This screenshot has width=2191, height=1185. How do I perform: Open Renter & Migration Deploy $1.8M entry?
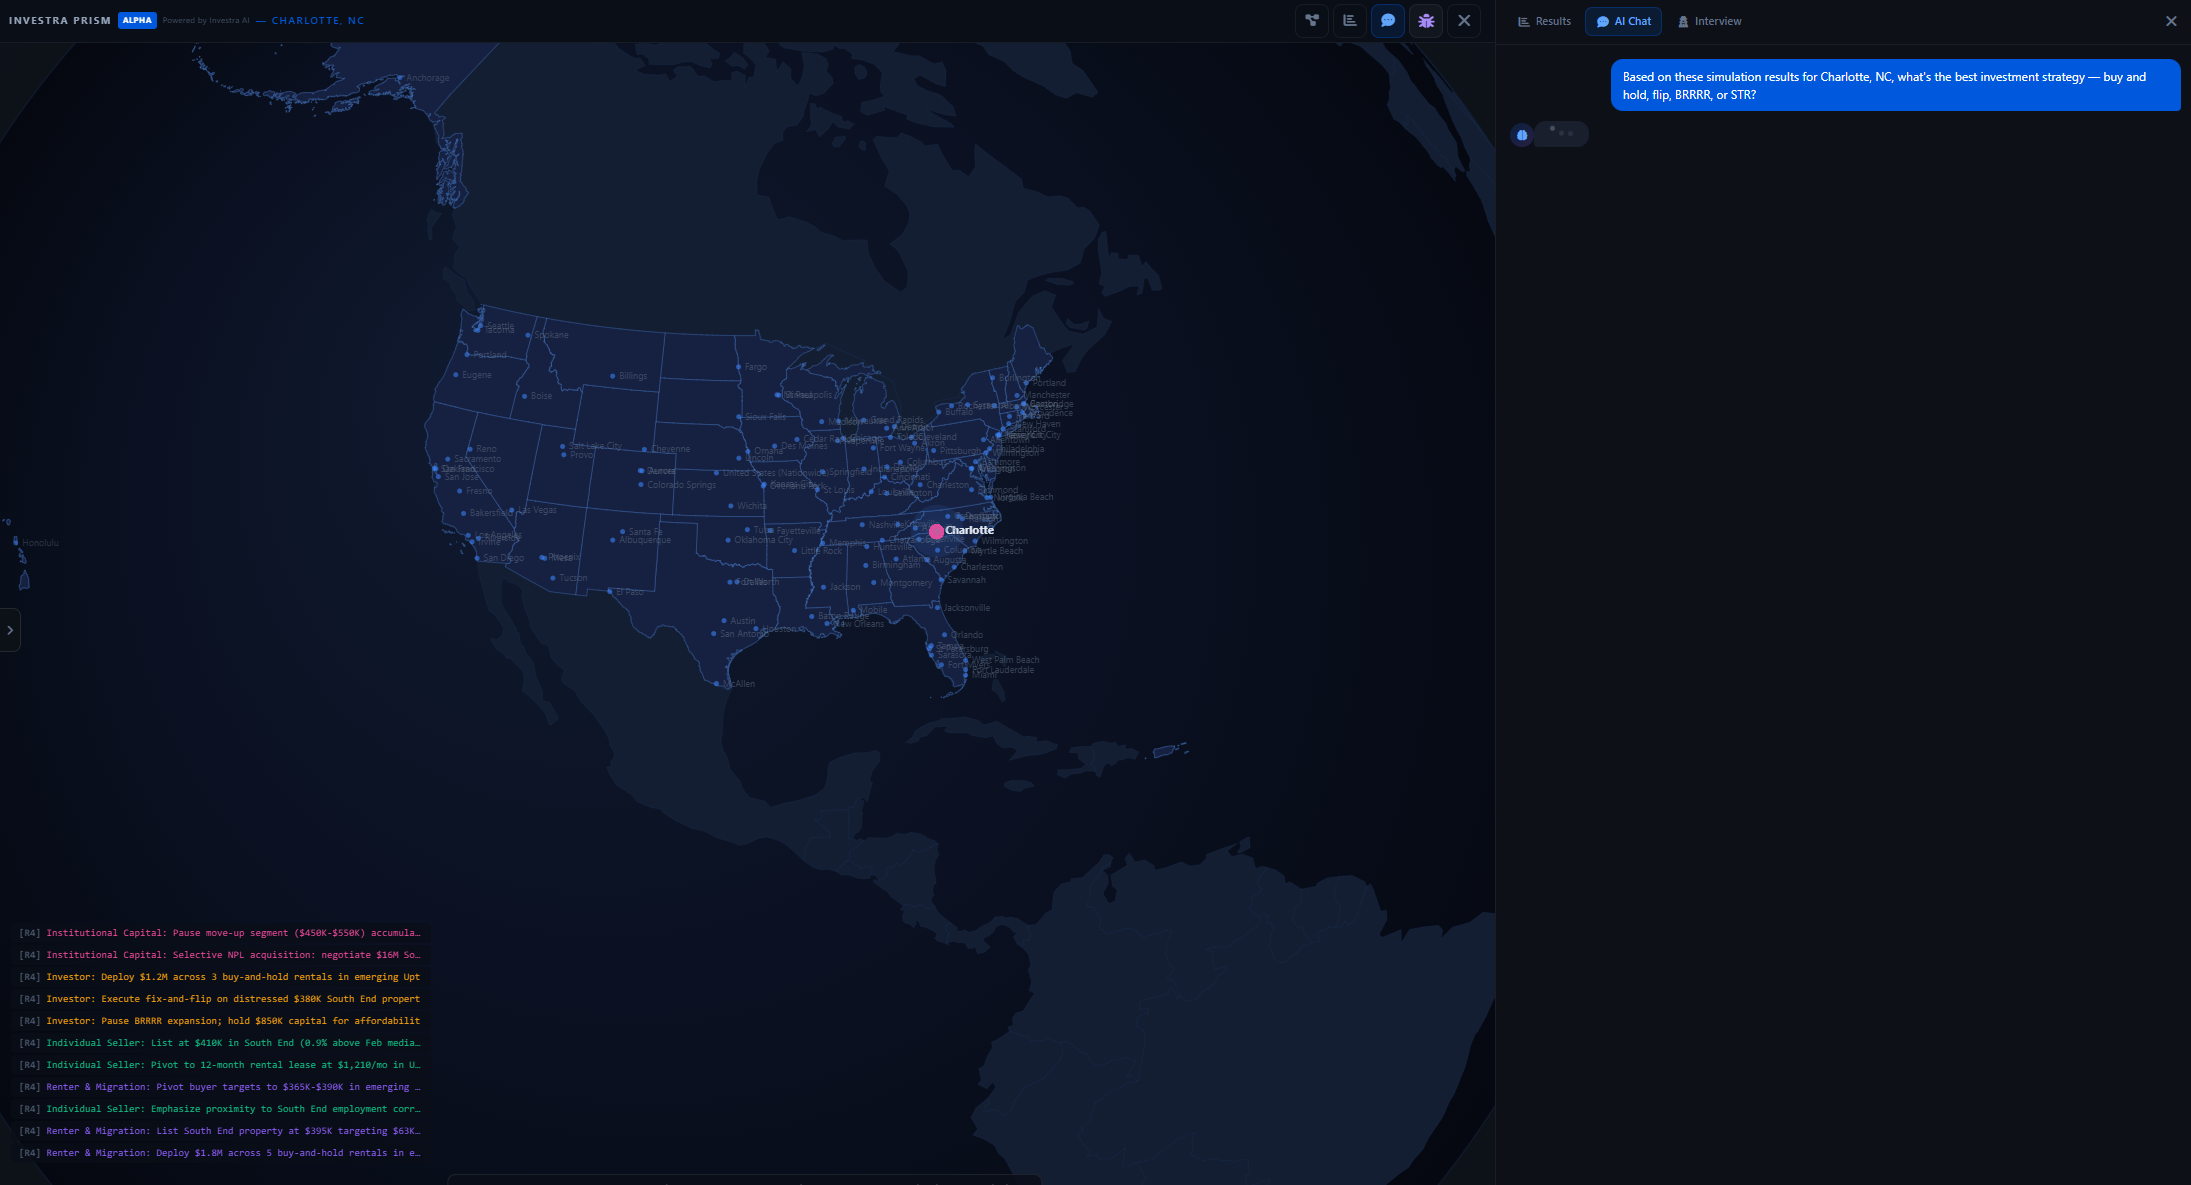tap(220, 1153)
